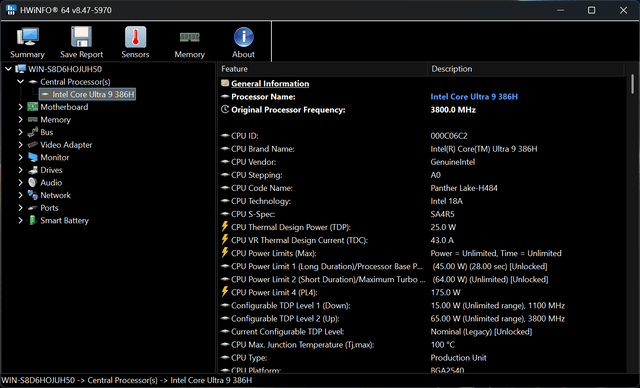Image resolution: width=640 pixels, height=388 pixels.
Task: Click the Audio speaker tree icon
Action: pos(33,182)
